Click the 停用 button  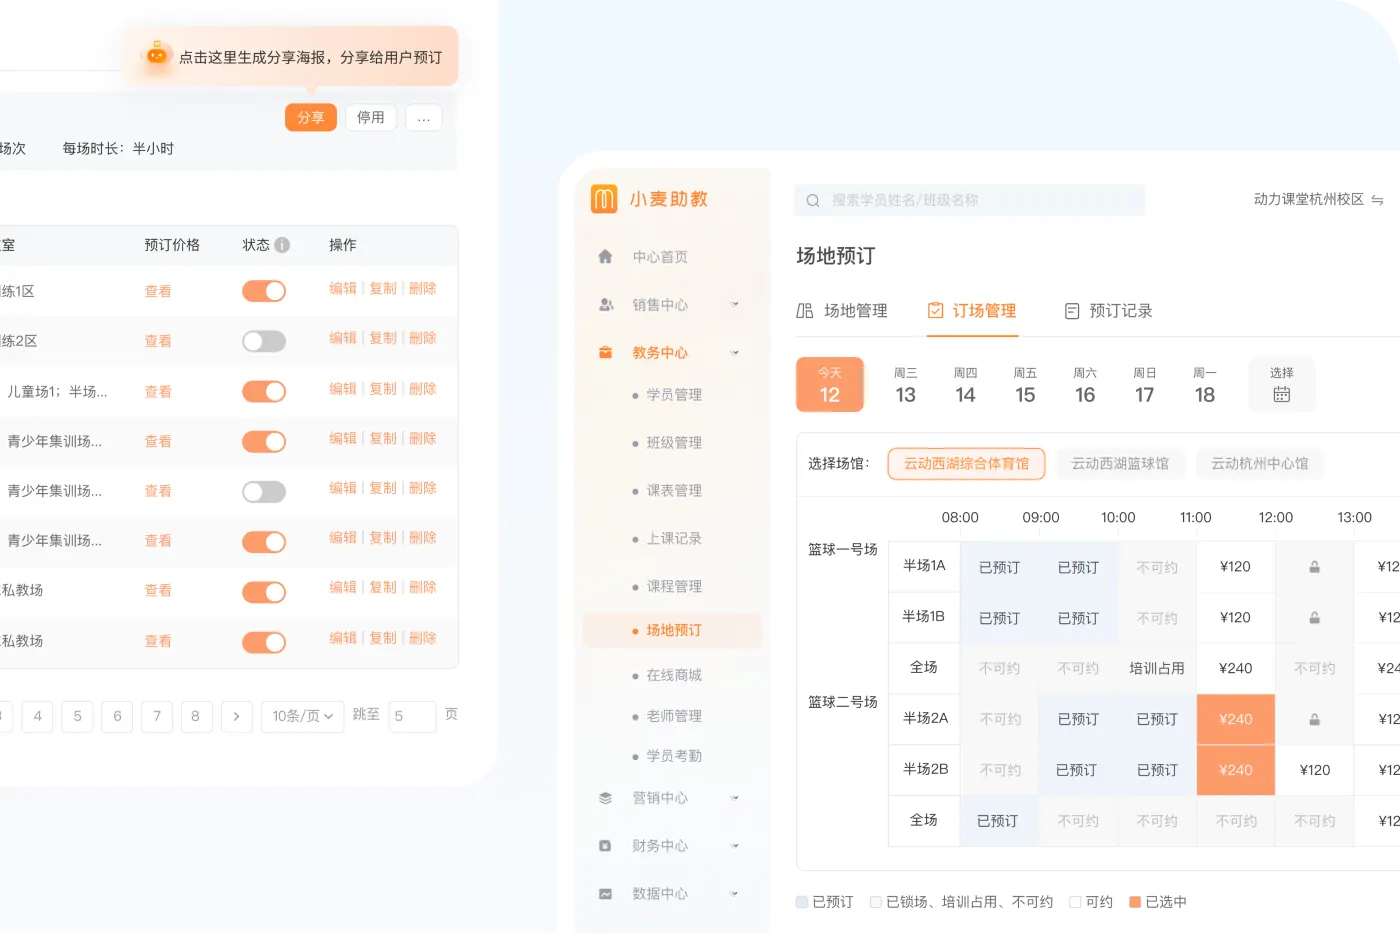click(371, 118)
